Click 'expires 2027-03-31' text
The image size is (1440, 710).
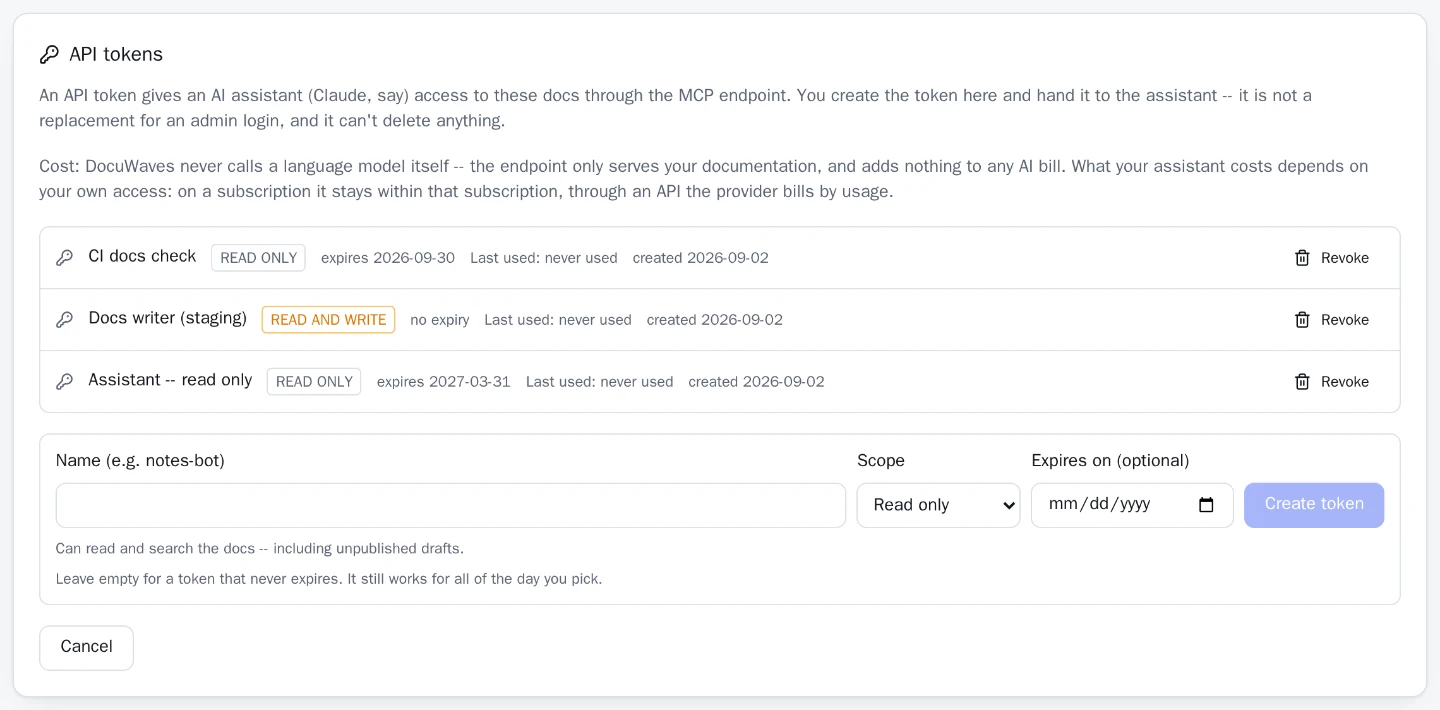pyautogui.click(x=444, y=382)
